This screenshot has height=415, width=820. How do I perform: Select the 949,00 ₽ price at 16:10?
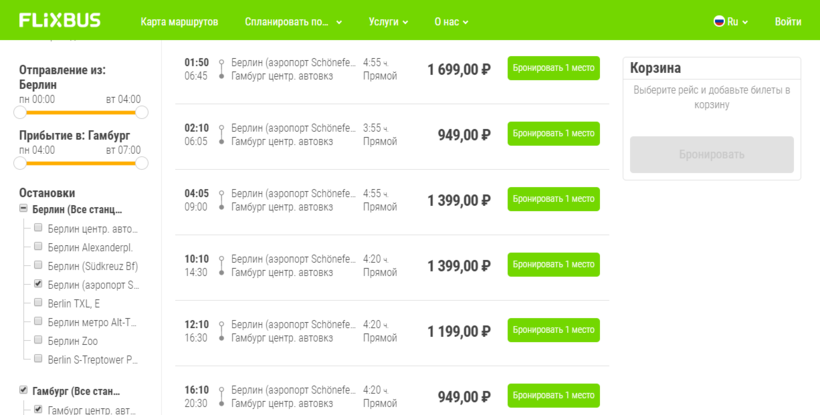464,397
